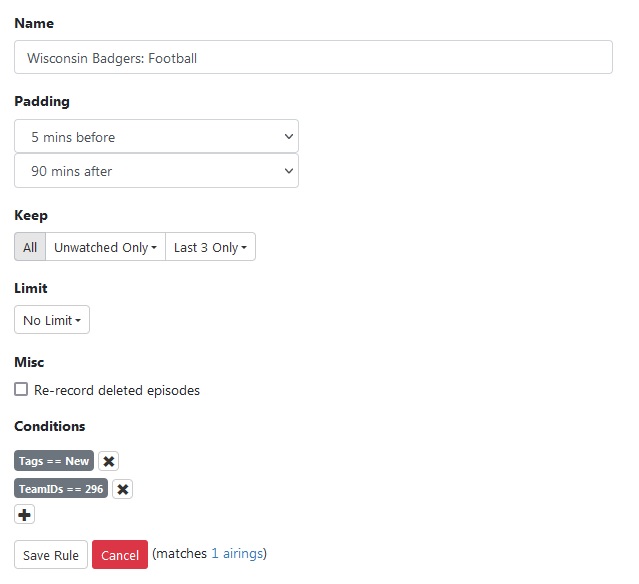Click the Limit section label
The width and height of the screenshot is (639, 584).
31,288
